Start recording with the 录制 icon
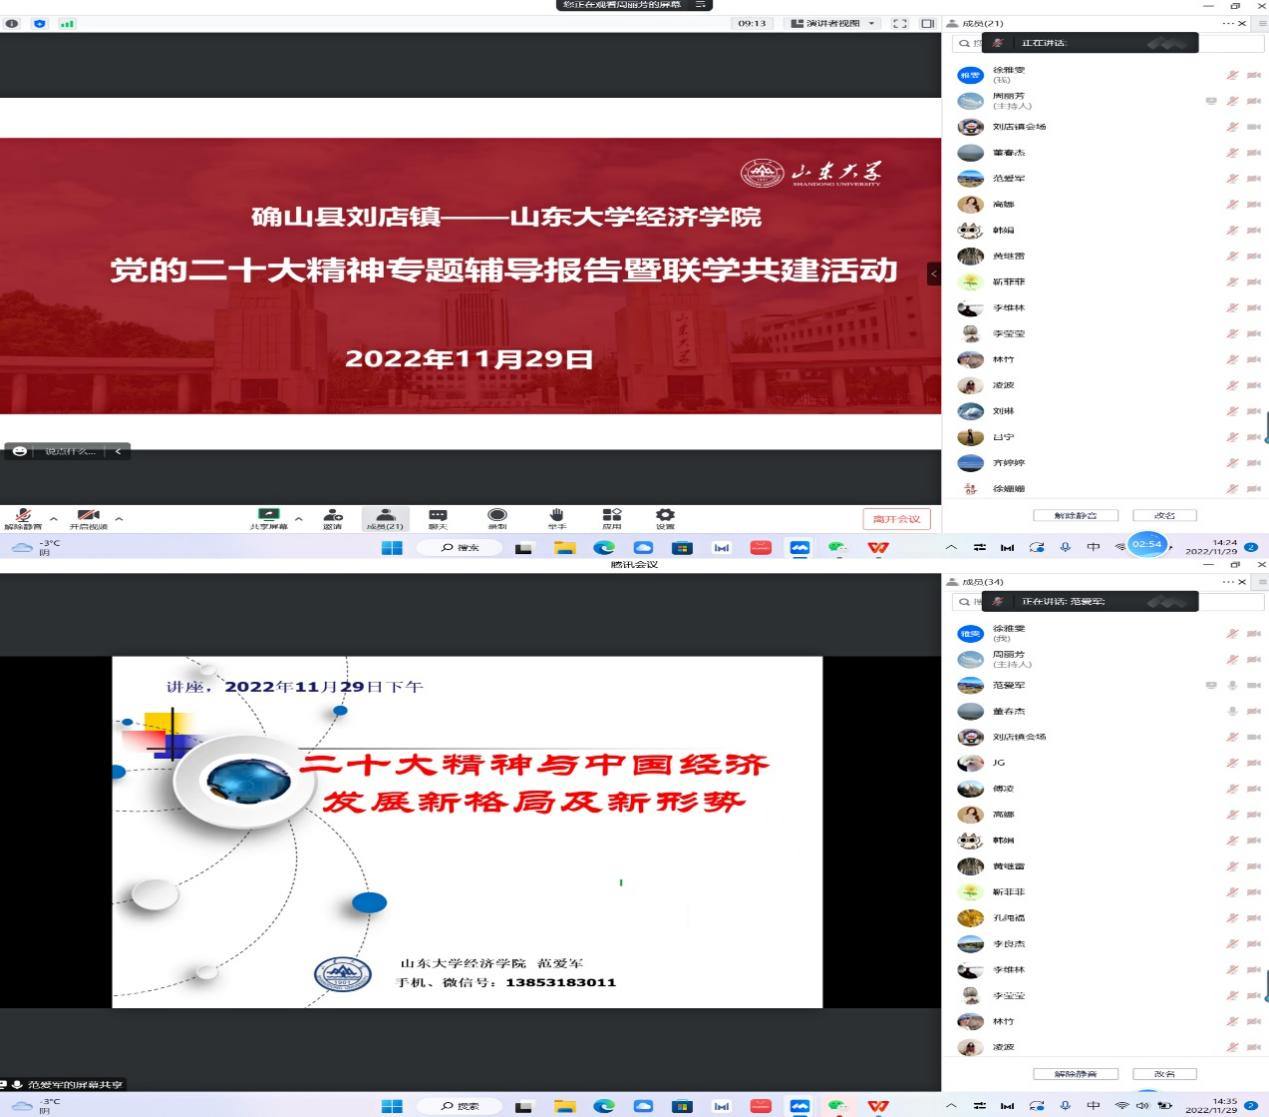The height and width of the screenshot is (1117, 1269). coord(497,516)
